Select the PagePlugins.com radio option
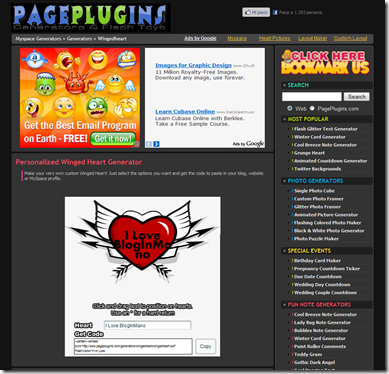The image size is (389, 374). coord(312,108)
